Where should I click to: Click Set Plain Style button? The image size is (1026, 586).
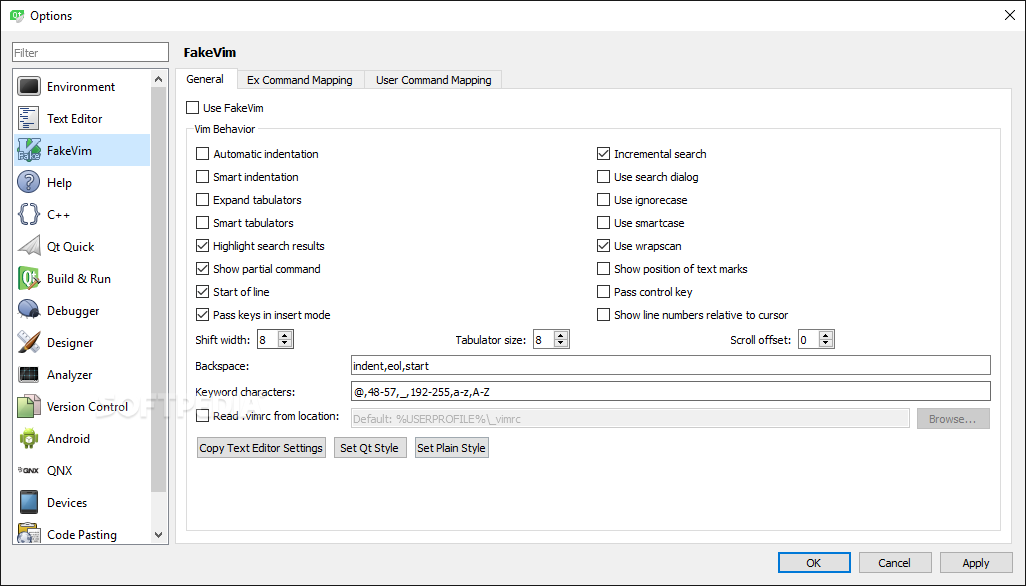pos(451,448)
